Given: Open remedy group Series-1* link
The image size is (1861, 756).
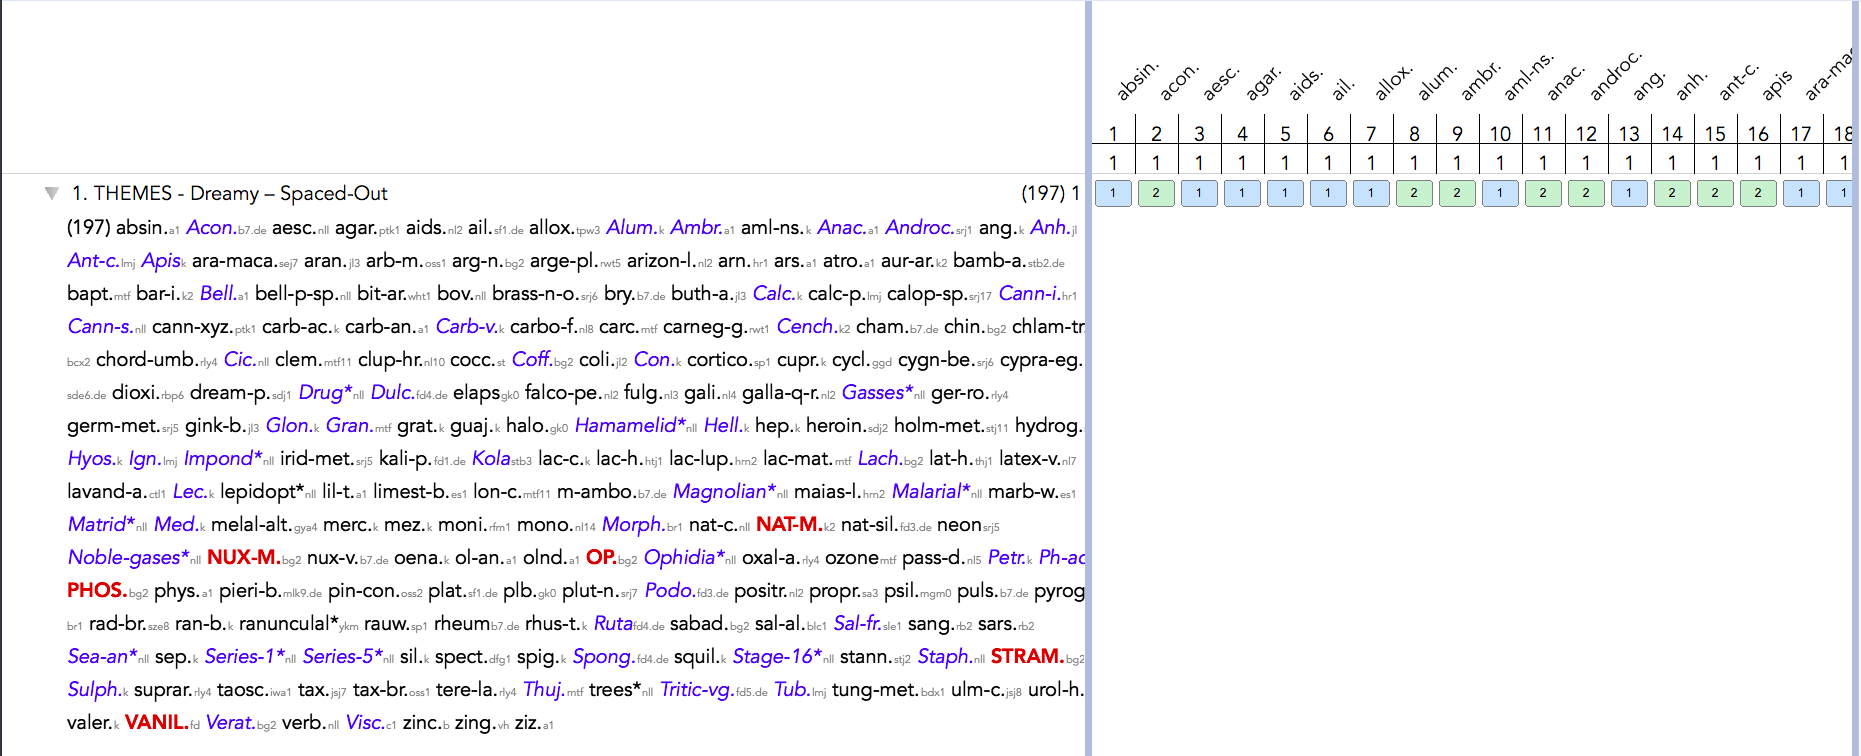Looking at the screenshot, I should [x=244, y=656].
